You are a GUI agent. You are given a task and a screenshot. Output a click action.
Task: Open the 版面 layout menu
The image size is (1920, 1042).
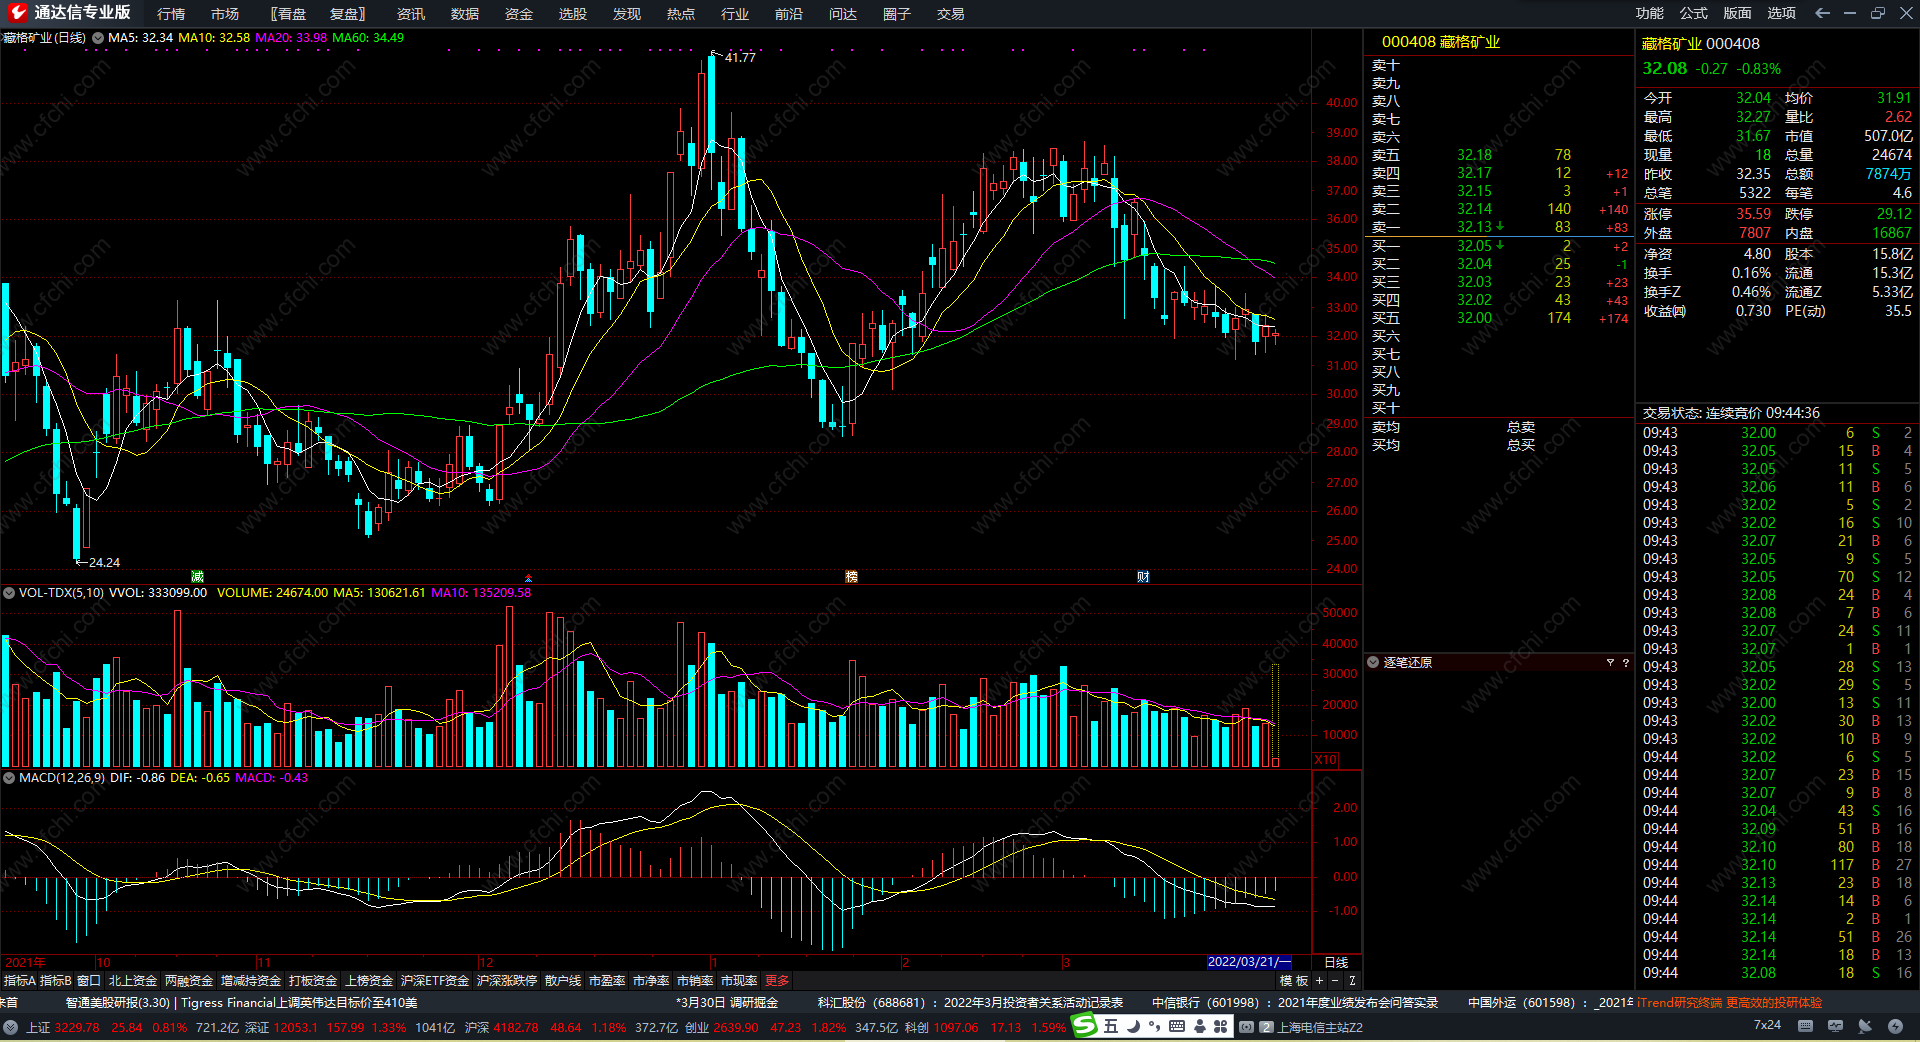coord(1738,13)
